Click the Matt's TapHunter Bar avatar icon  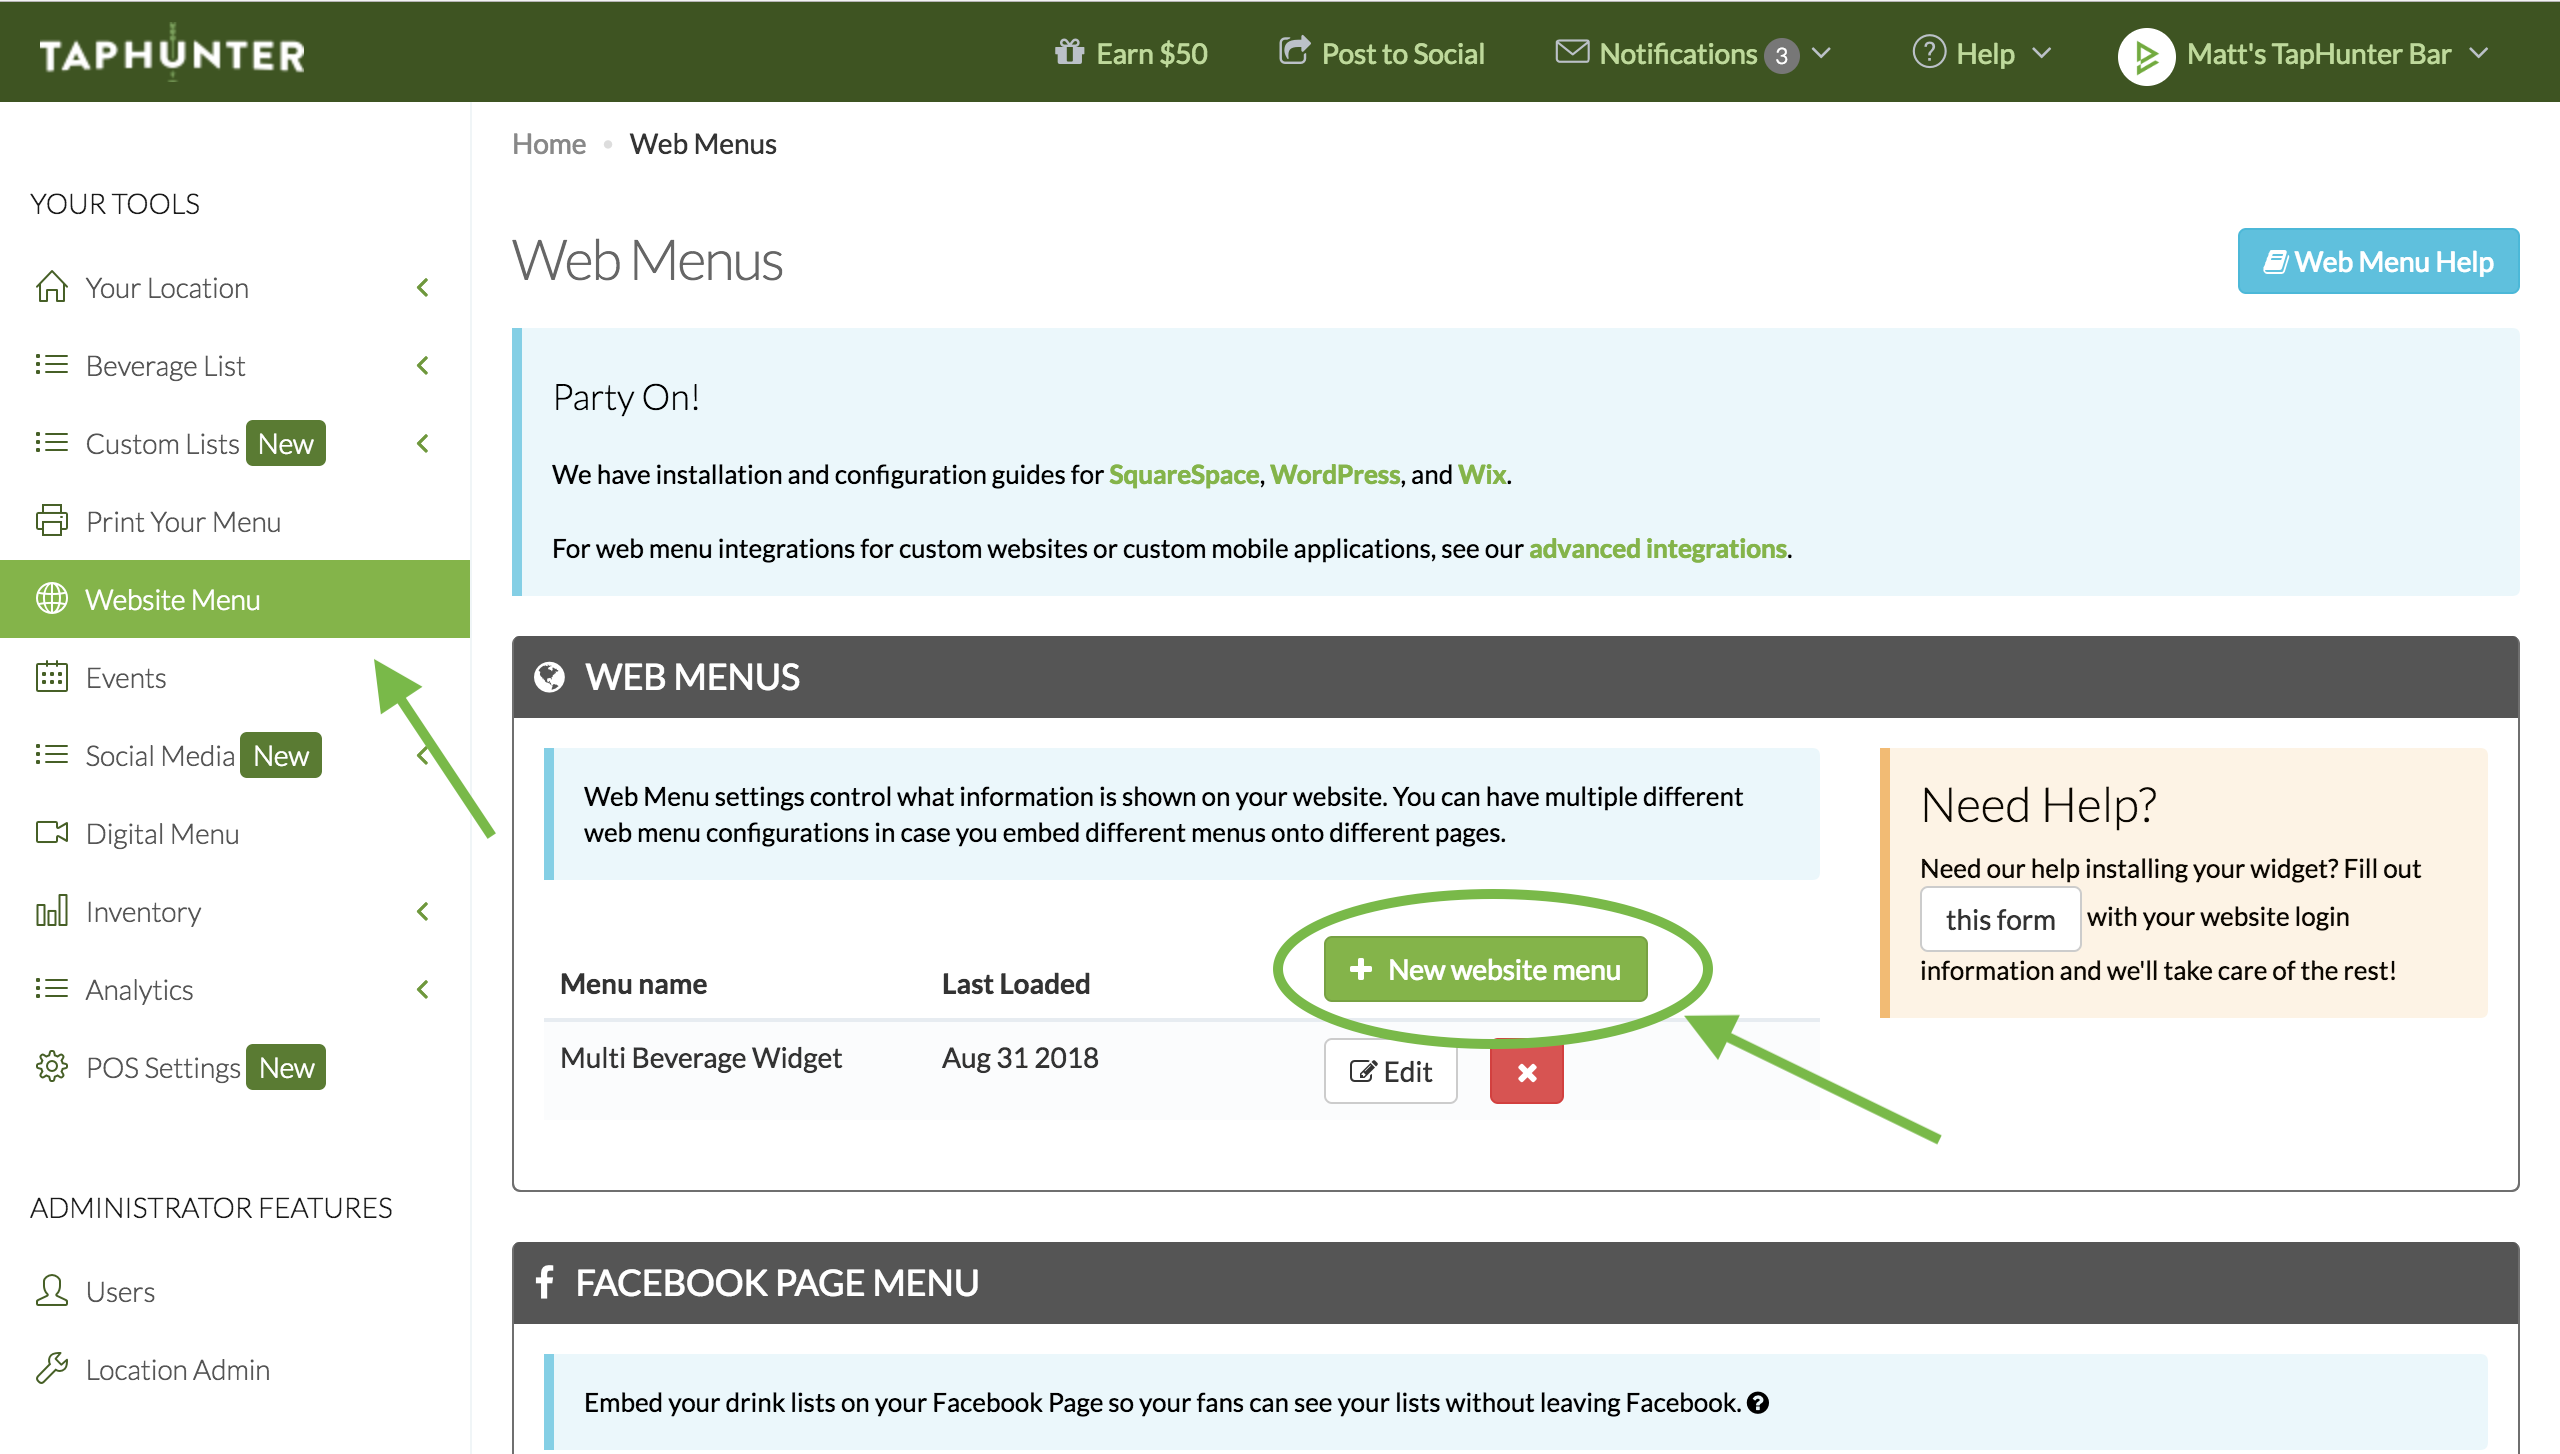pyautogui.click(x=2145, y=55)
